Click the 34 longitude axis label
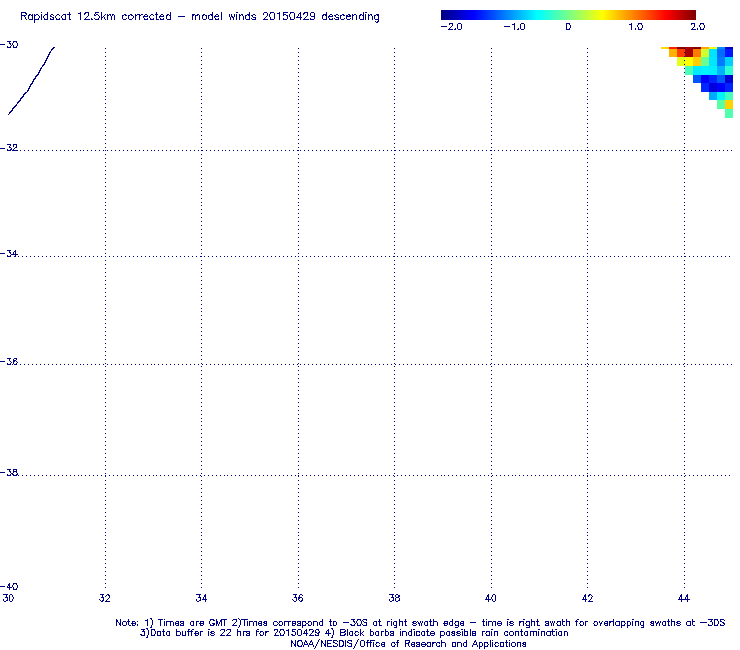This screenshot has width=740, height=650. click(x=201, y=599)
